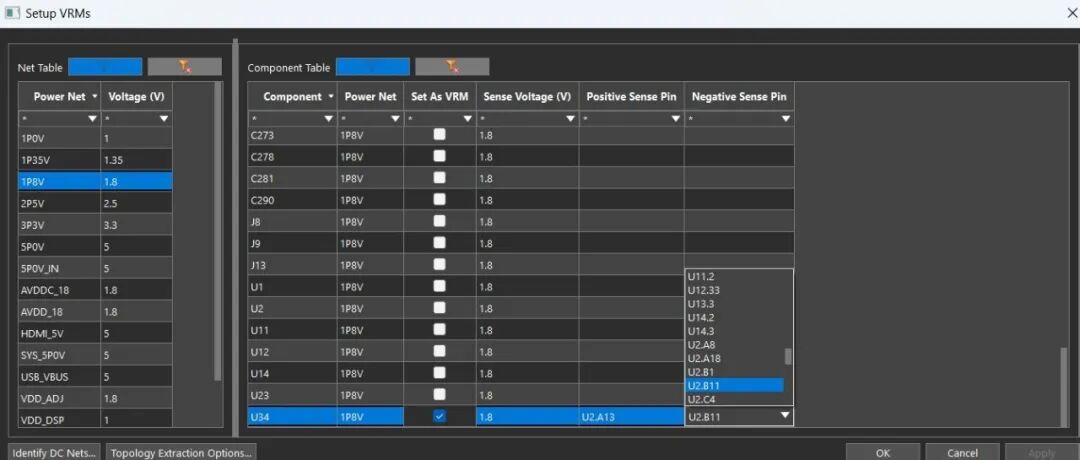The width and height of the screenshot is (1080, 460).
Task: Click the U34 sense voltage 1.8 cell
Action: (x=527, y=417)
